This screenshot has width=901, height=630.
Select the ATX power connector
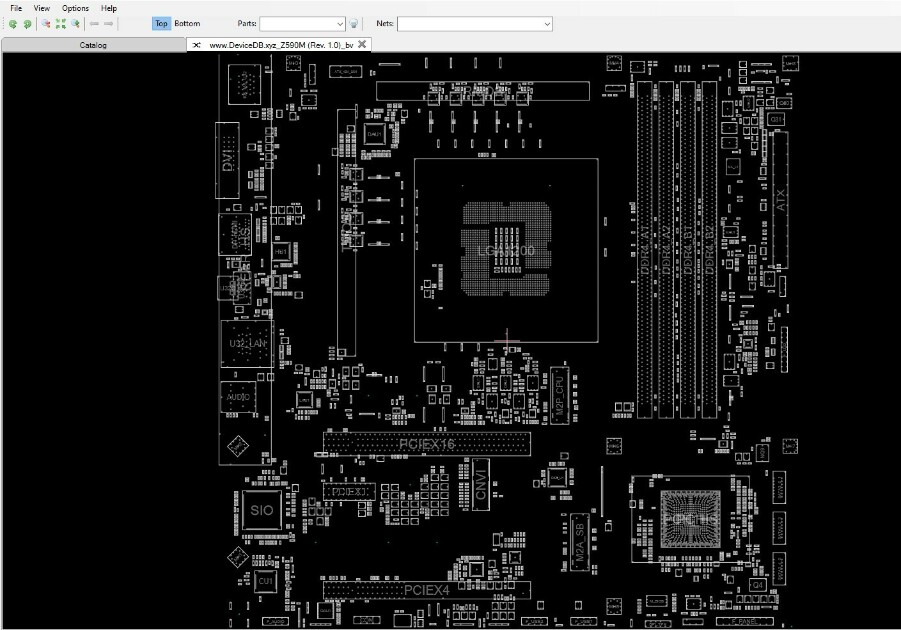pos(780,199)
